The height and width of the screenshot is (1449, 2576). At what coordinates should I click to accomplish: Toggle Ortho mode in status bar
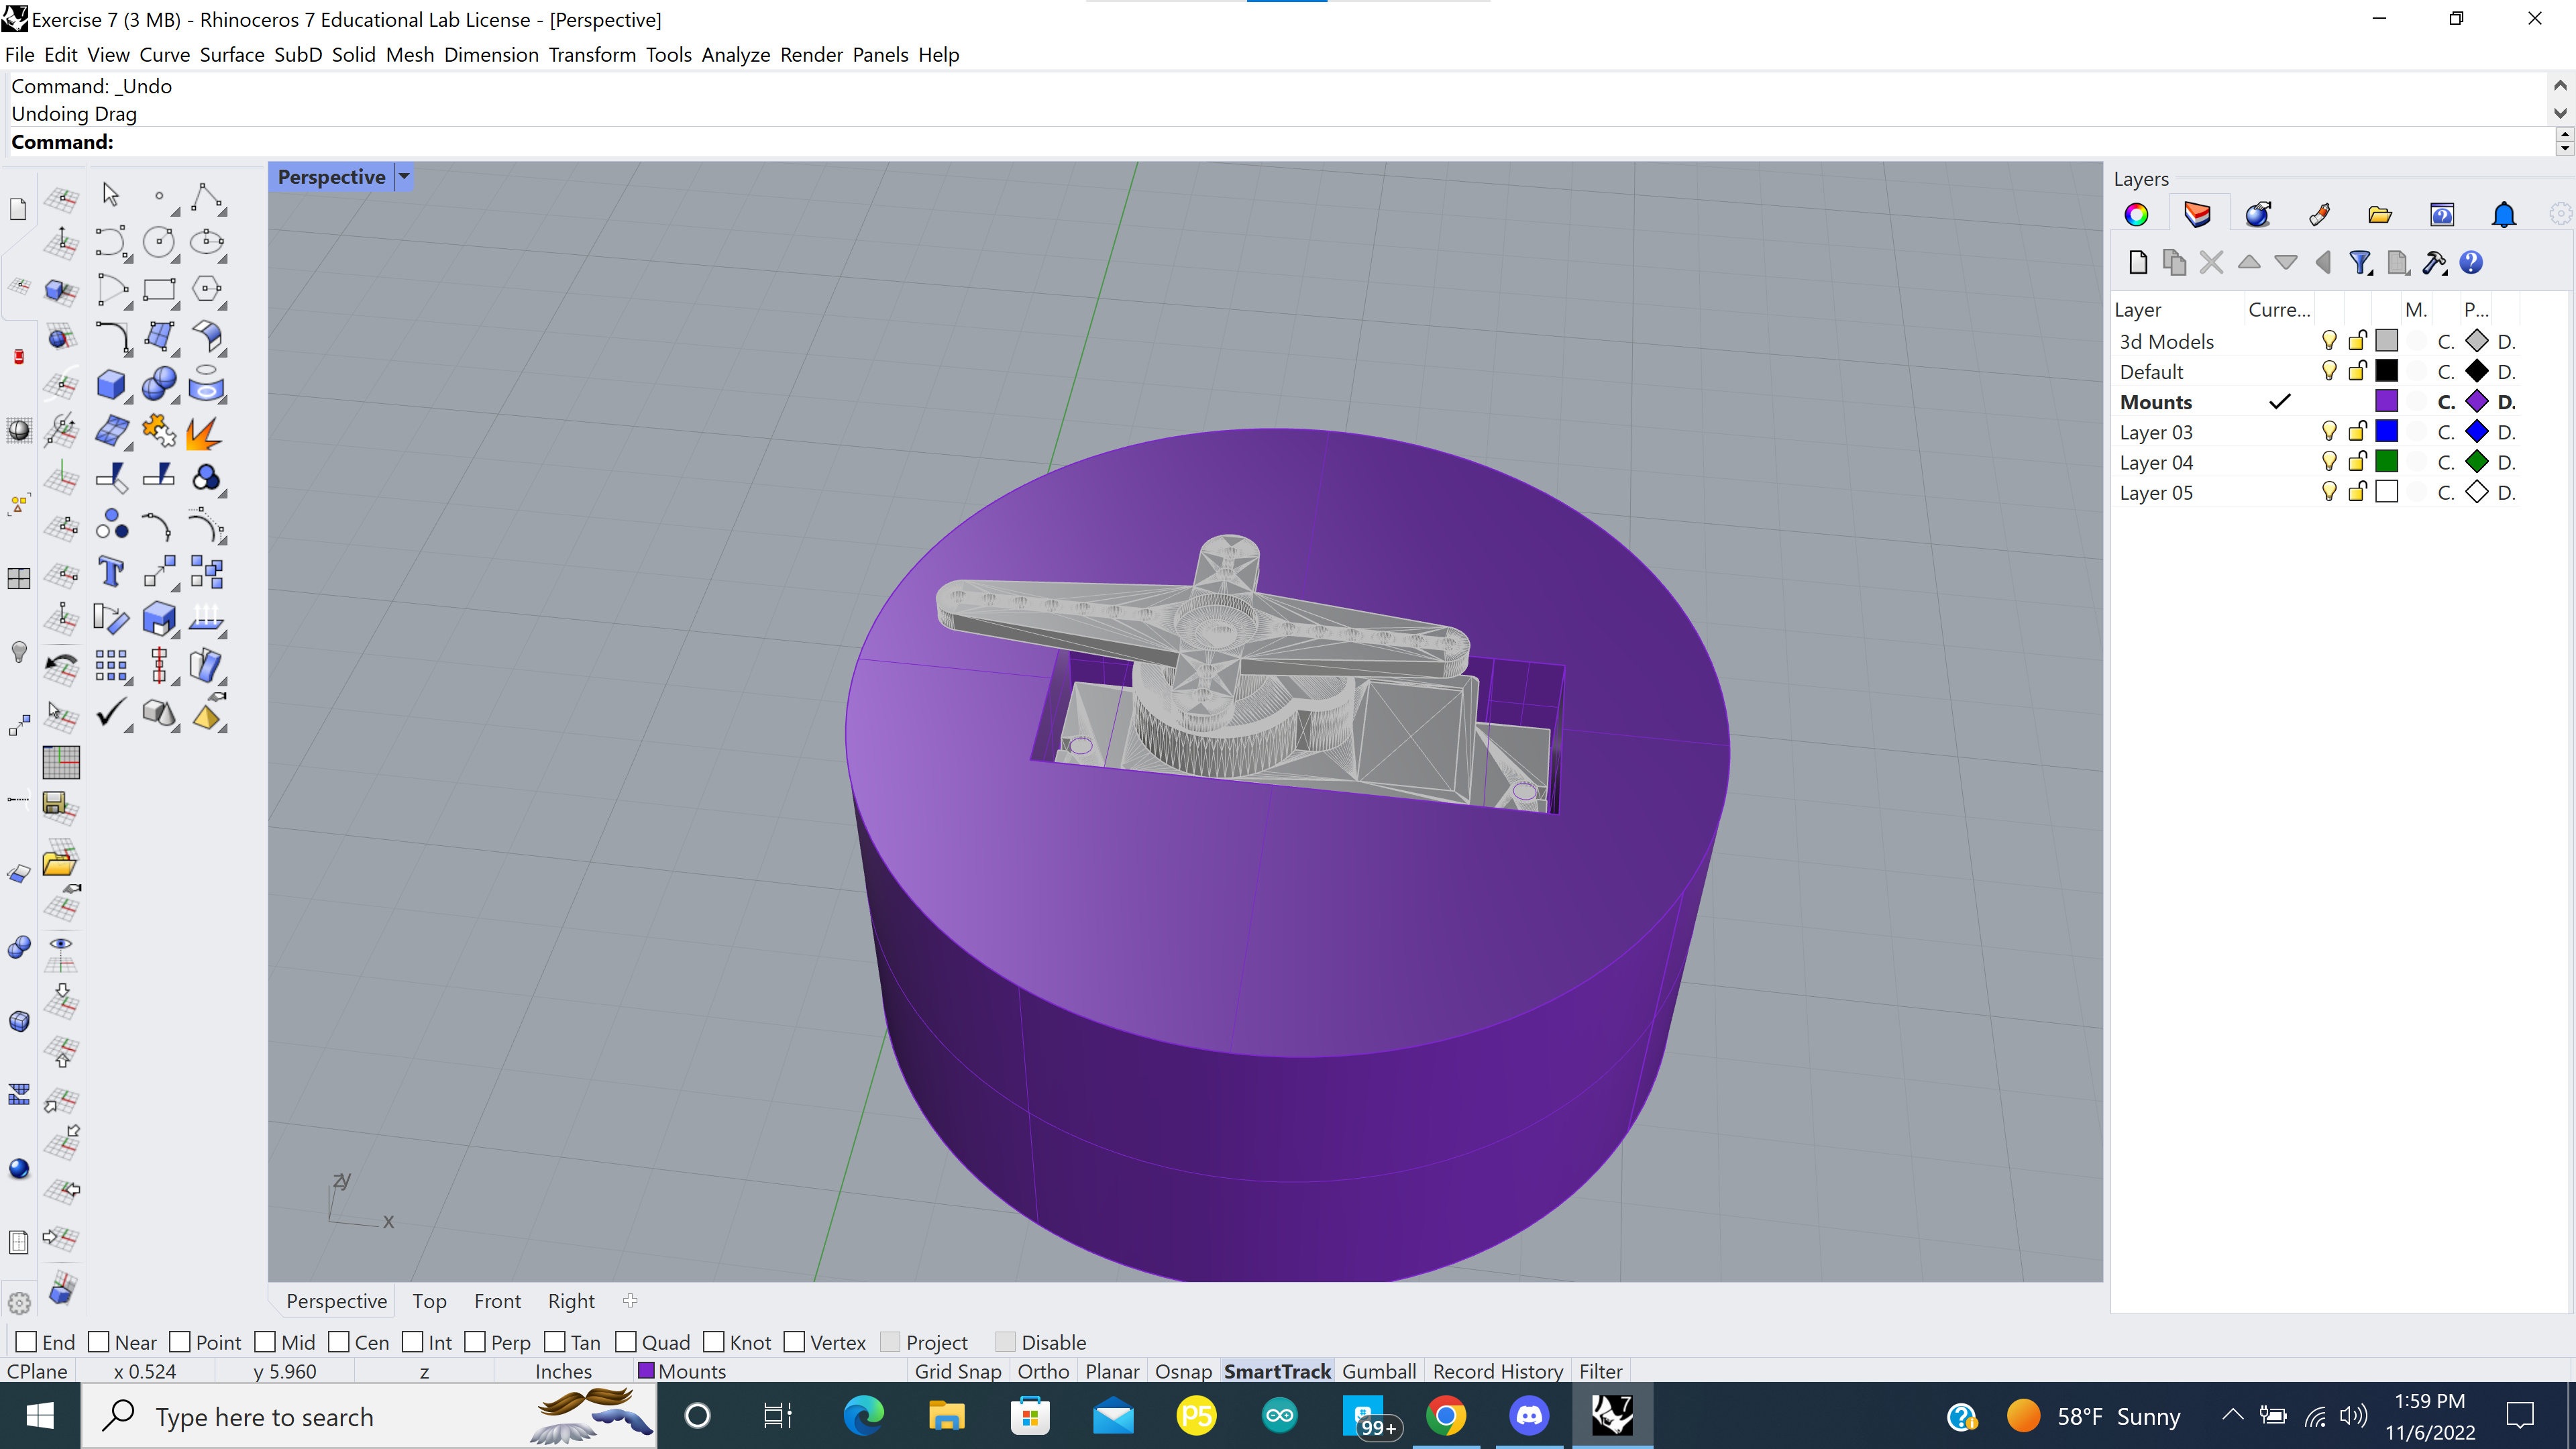[x=1043, y=1371]
